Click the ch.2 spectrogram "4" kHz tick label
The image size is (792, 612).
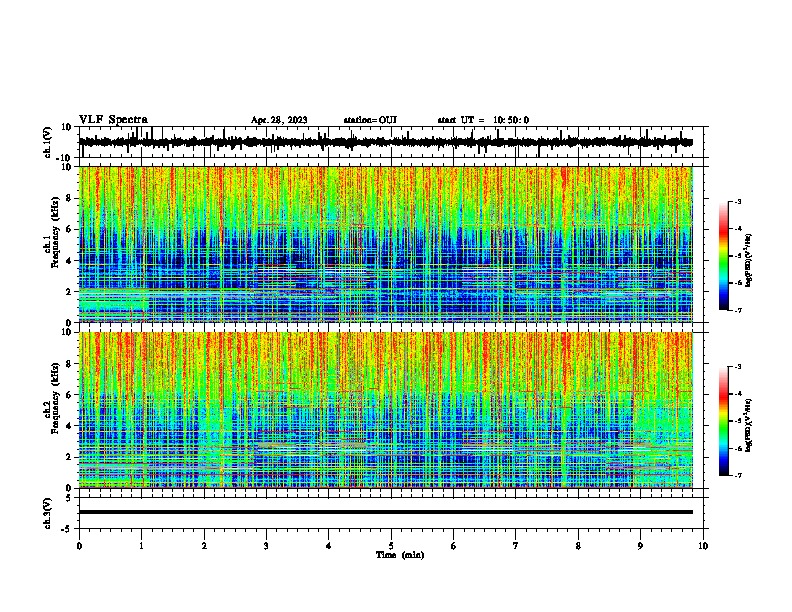[x=70, y=426]
